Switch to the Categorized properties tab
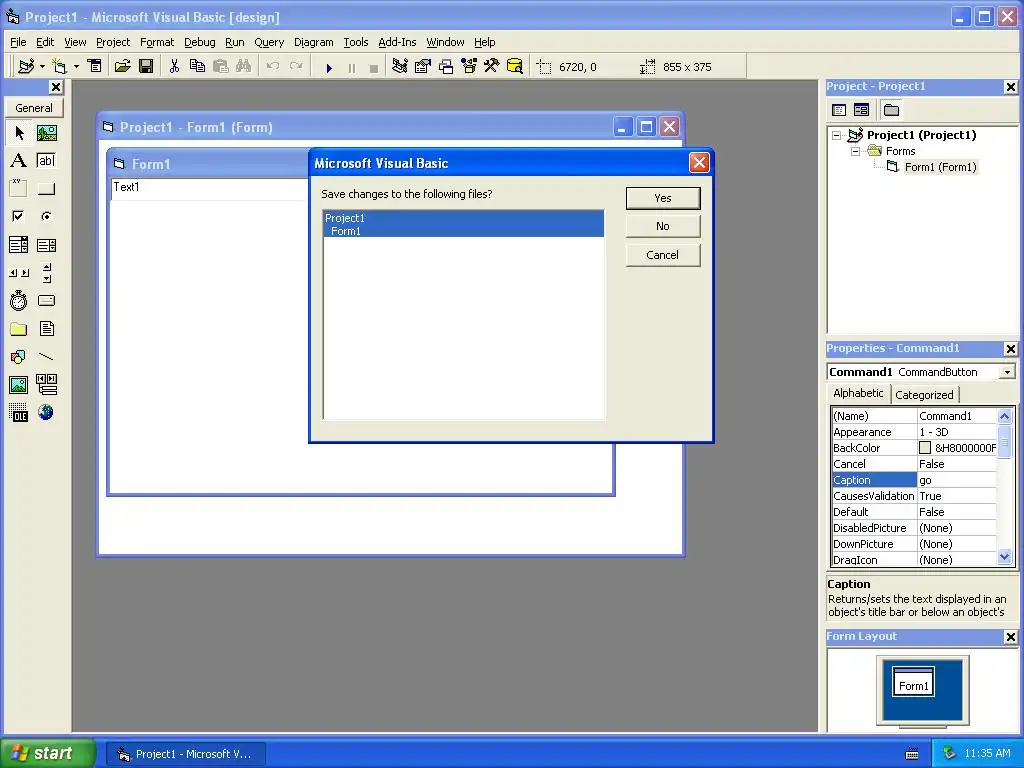The width and height of the screenshot is (1024, 768). (924, 394)
